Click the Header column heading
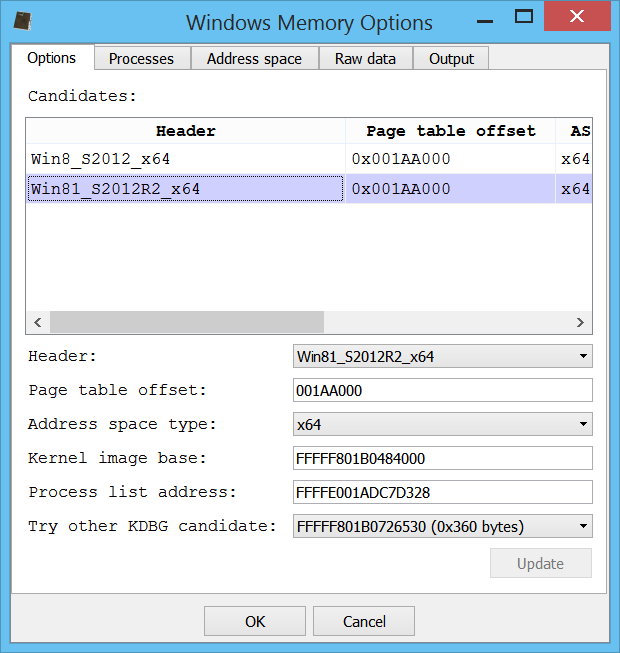This screenshot has height=653, width=620. (x=186, y=131)
